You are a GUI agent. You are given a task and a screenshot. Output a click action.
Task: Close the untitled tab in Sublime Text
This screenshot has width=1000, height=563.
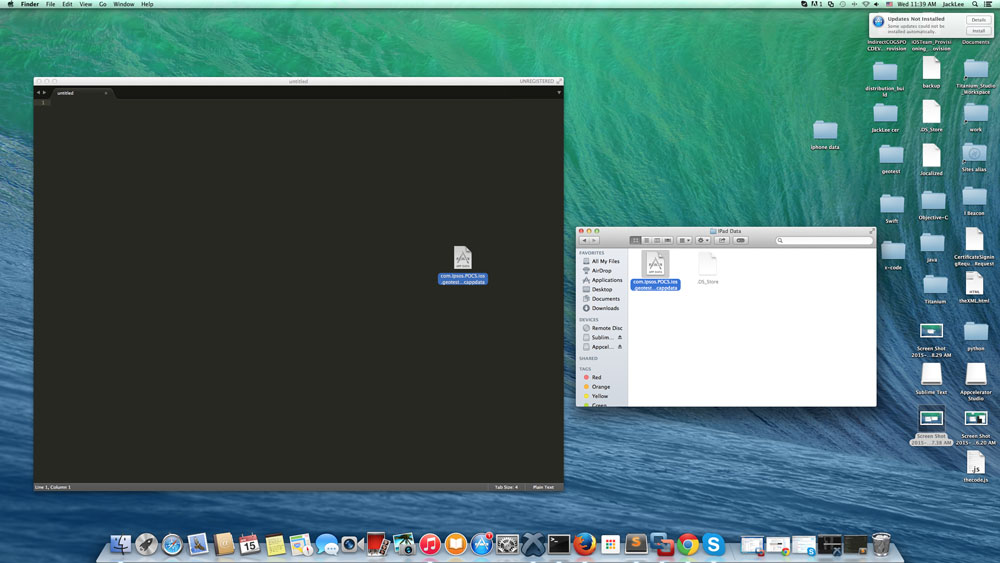(x=106, y=93)
